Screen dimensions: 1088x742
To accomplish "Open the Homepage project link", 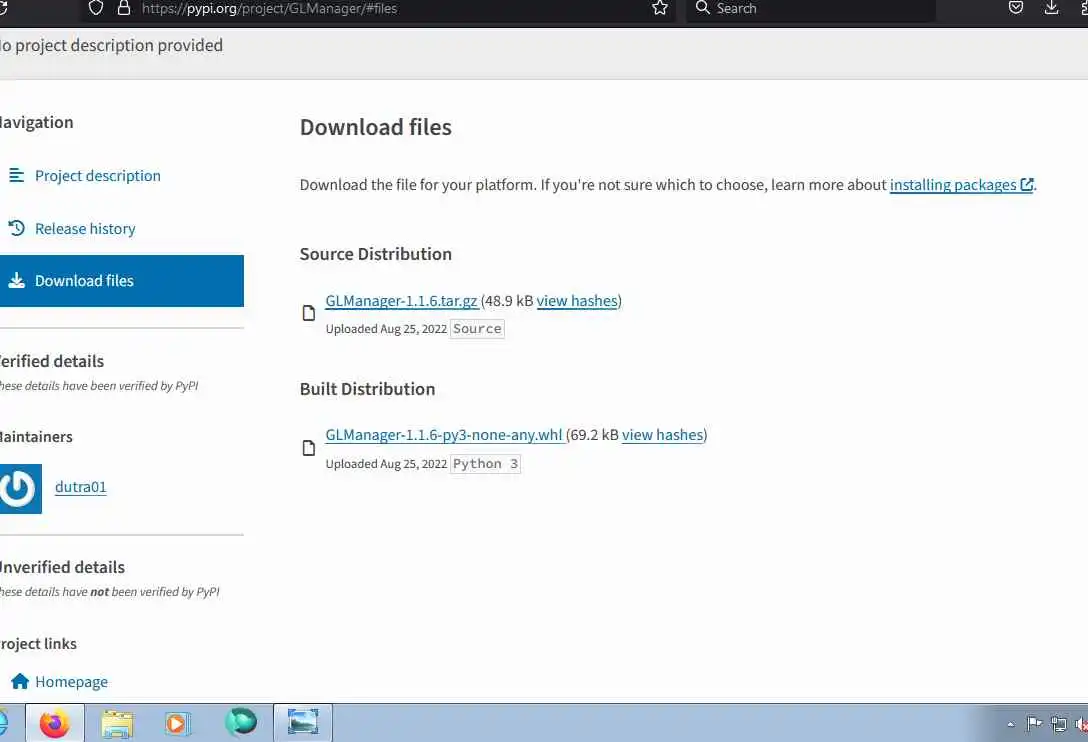I will tap(71, 682).
